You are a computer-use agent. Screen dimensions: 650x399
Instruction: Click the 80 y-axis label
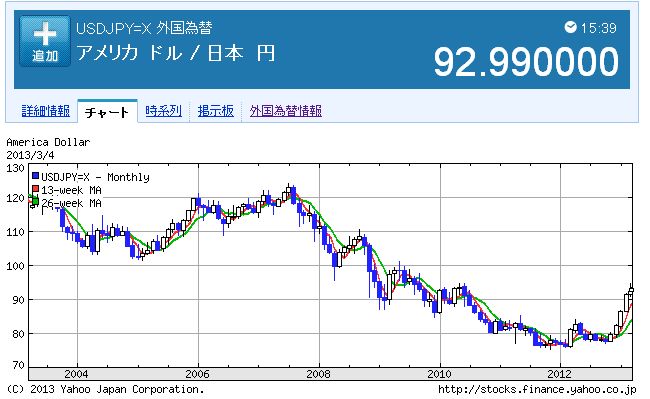tap(18, 334)
